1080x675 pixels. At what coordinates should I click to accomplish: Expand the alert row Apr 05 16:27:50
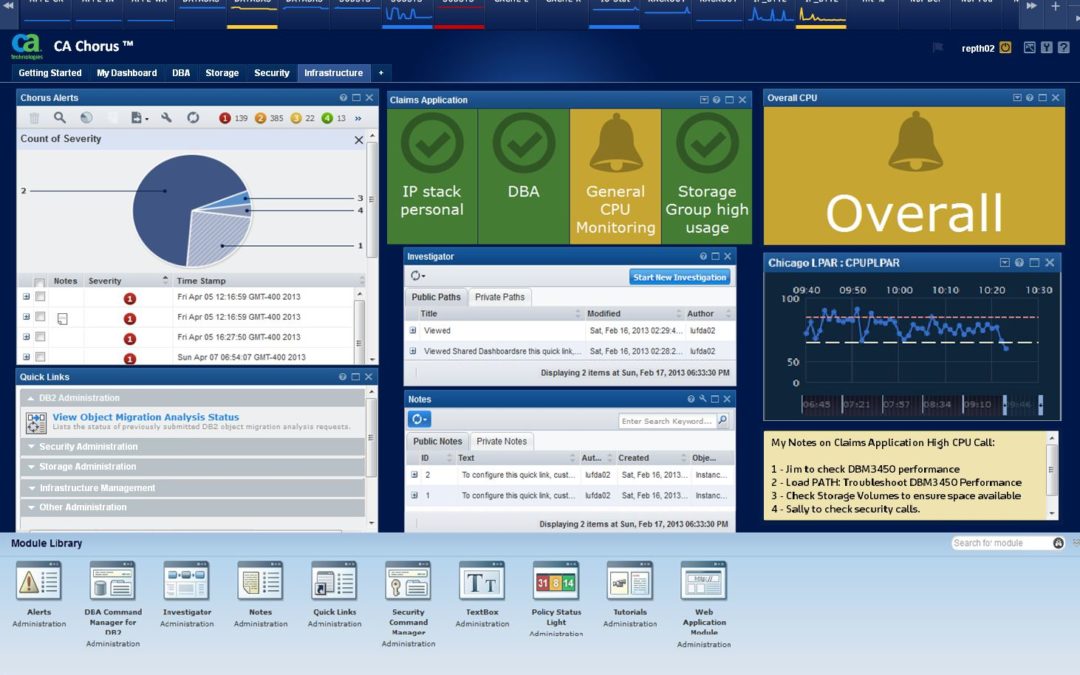[x=26, y=337]
